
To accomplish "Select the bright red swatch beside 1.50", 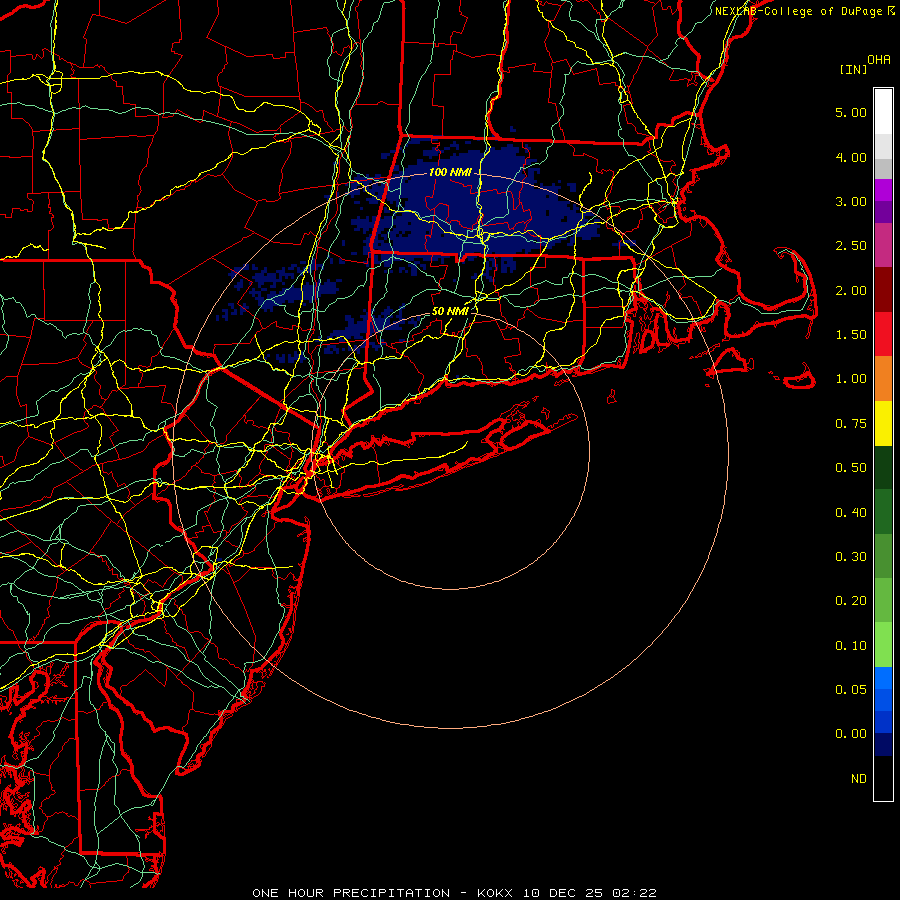I will pos(883,334).
